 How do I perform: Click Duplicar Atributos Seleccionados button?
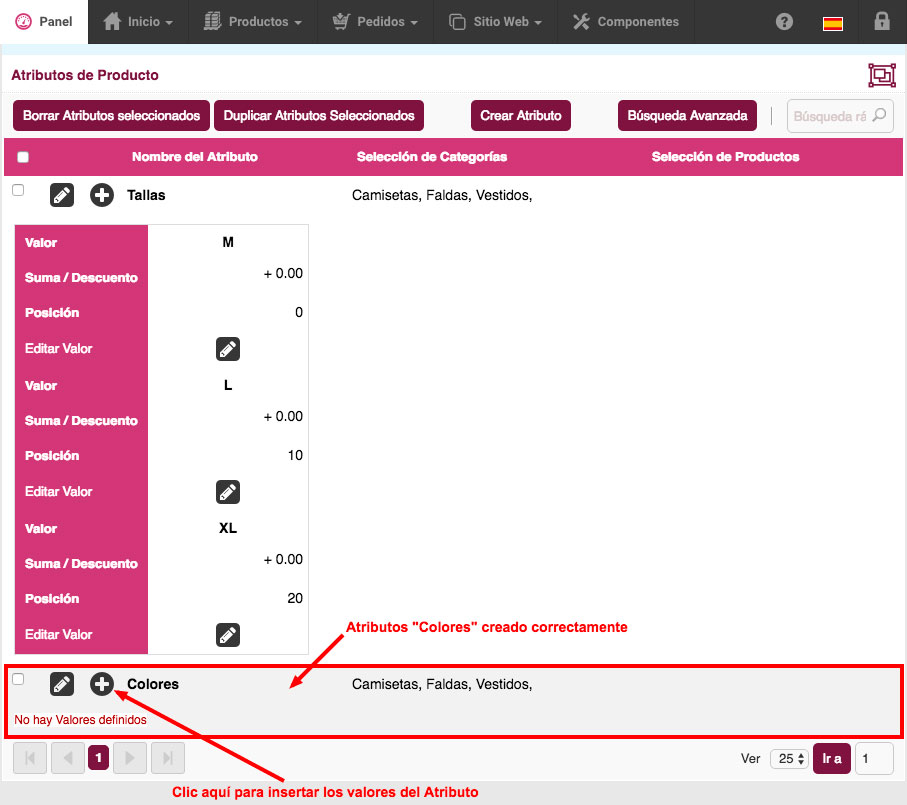(x=319, y=116)
